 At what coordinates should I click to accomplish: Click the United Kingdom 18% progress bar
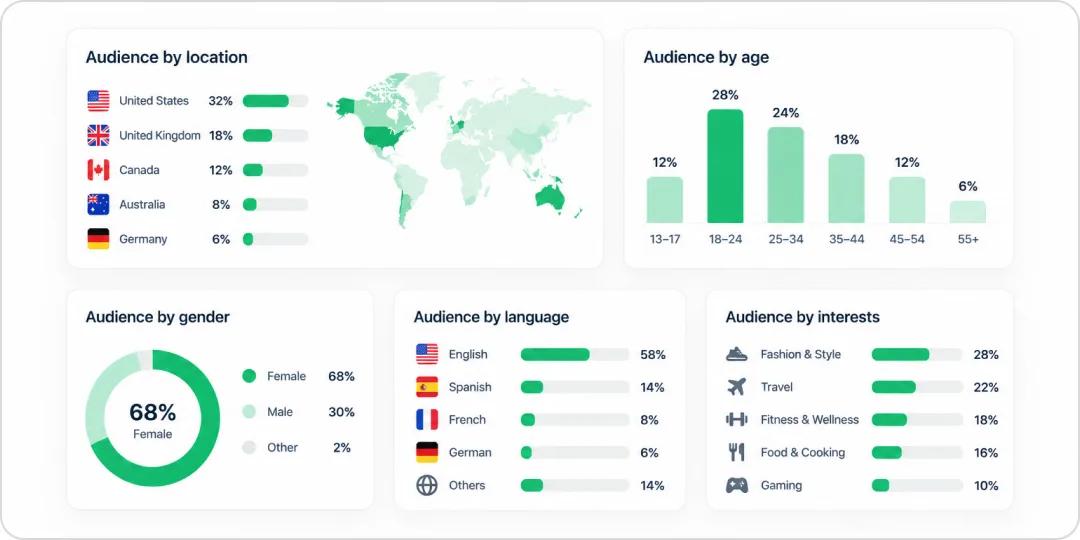coord(276,135)
